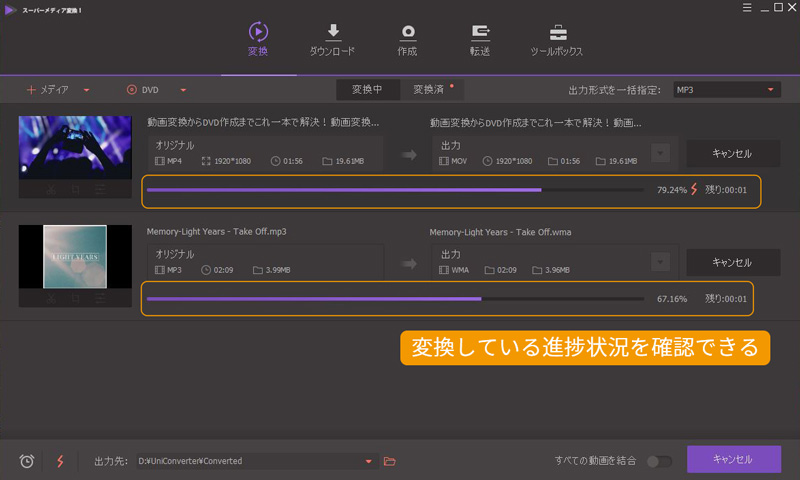Image resolution: width=800 pixels, height=480 pixels.
Task: Maximize the application window
Action: [779, 8]
